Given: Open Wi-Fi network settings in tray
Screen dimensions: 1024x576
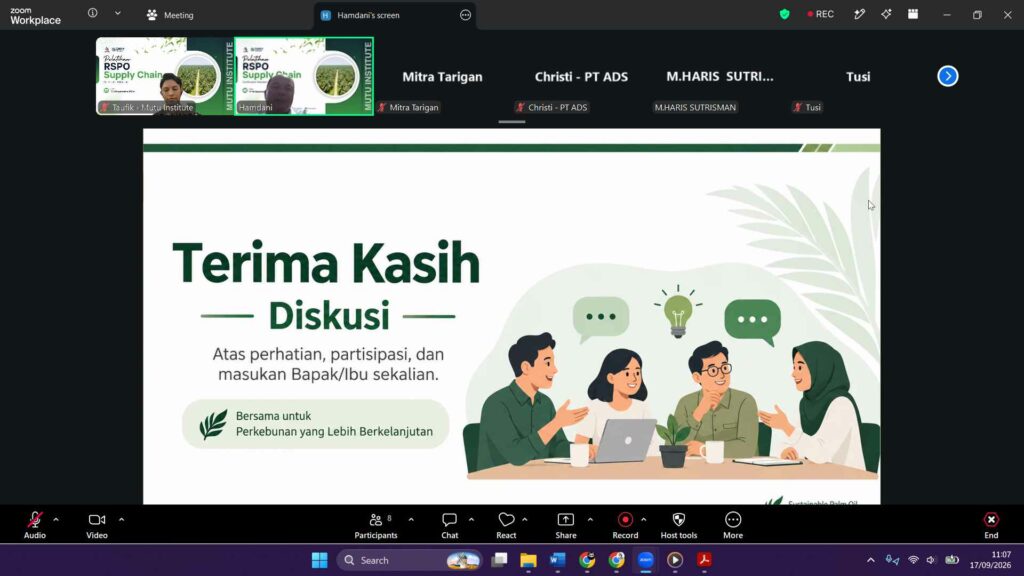Looking at the screenshot, I should [913, 560].
